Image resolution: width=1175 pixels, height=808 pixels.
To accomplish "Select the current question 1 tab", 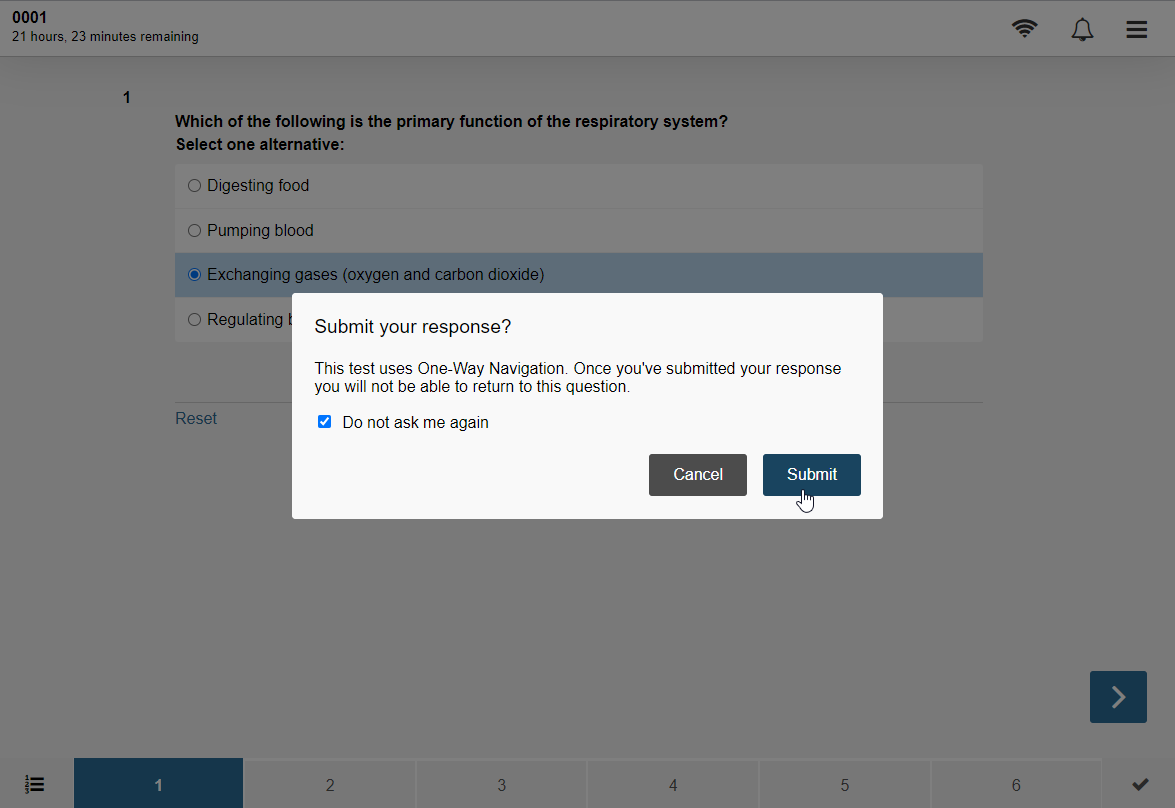I will click(158, 784).
